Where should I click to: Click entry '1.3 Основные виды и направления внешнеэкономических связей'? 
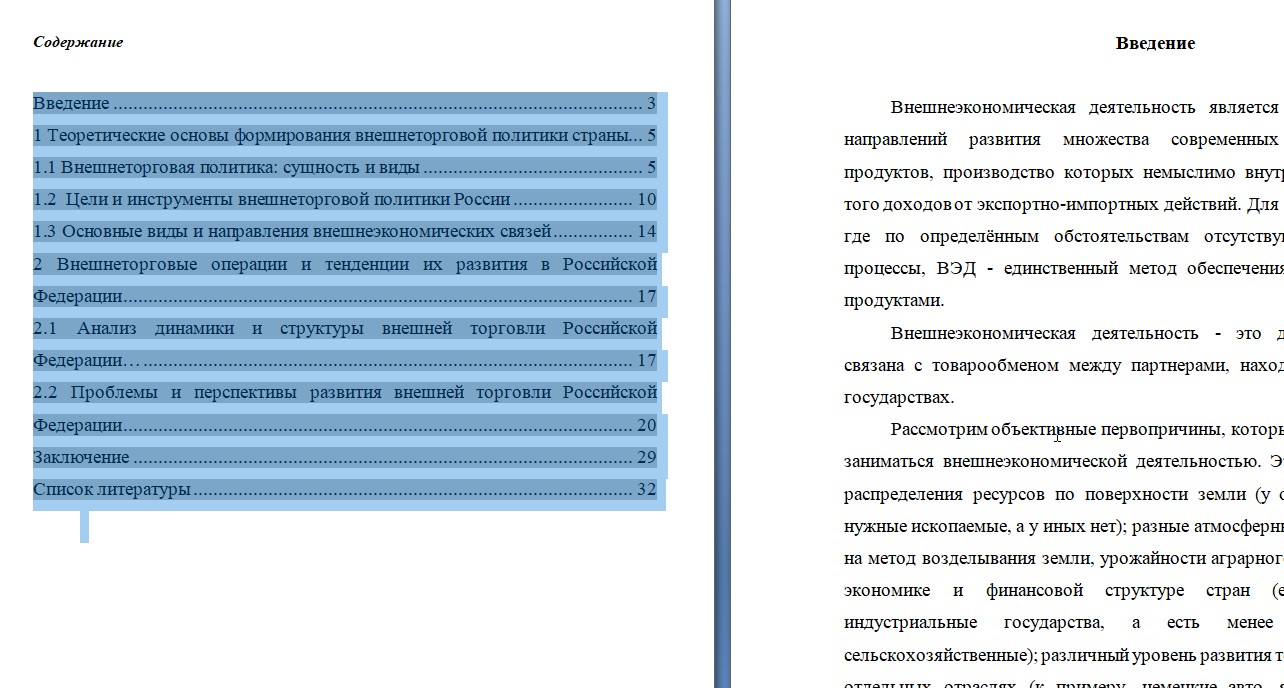345,231
